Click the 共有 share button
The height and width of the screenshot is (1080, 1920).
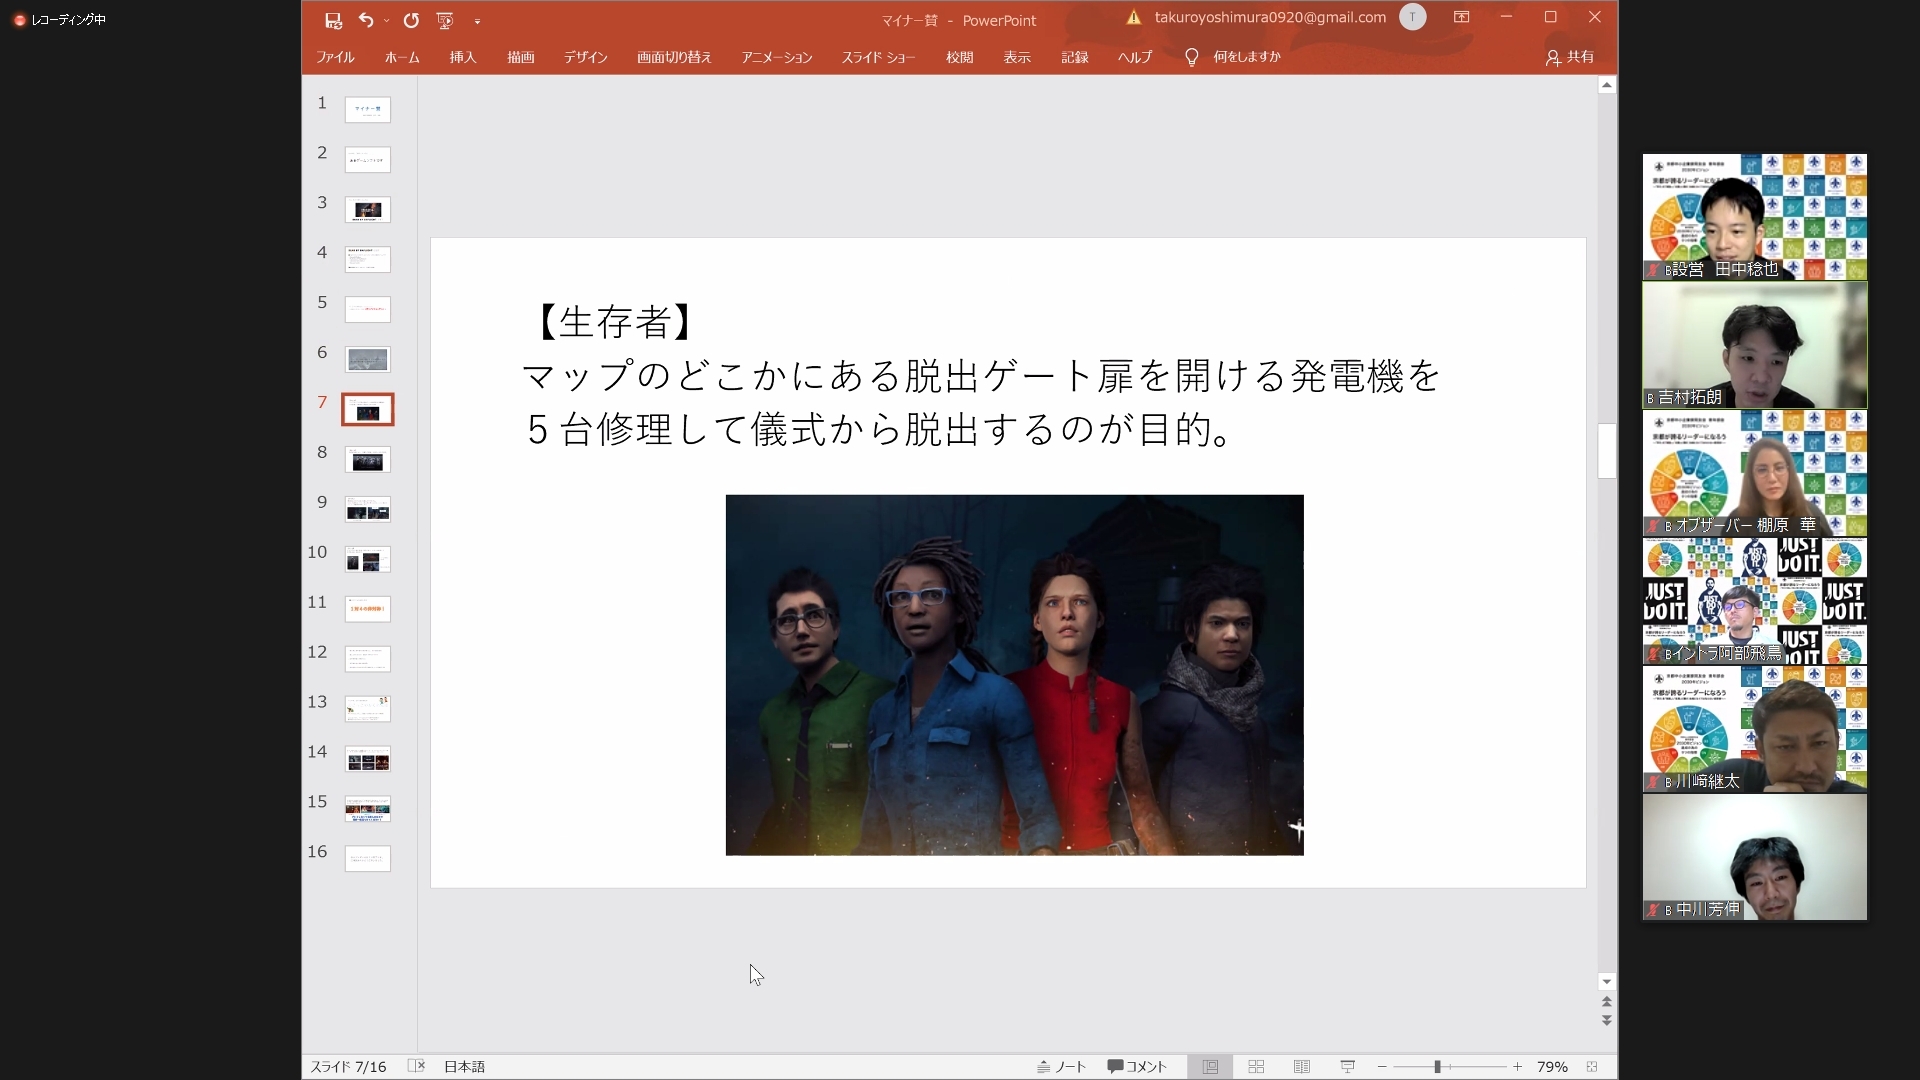coord(1569,57)
